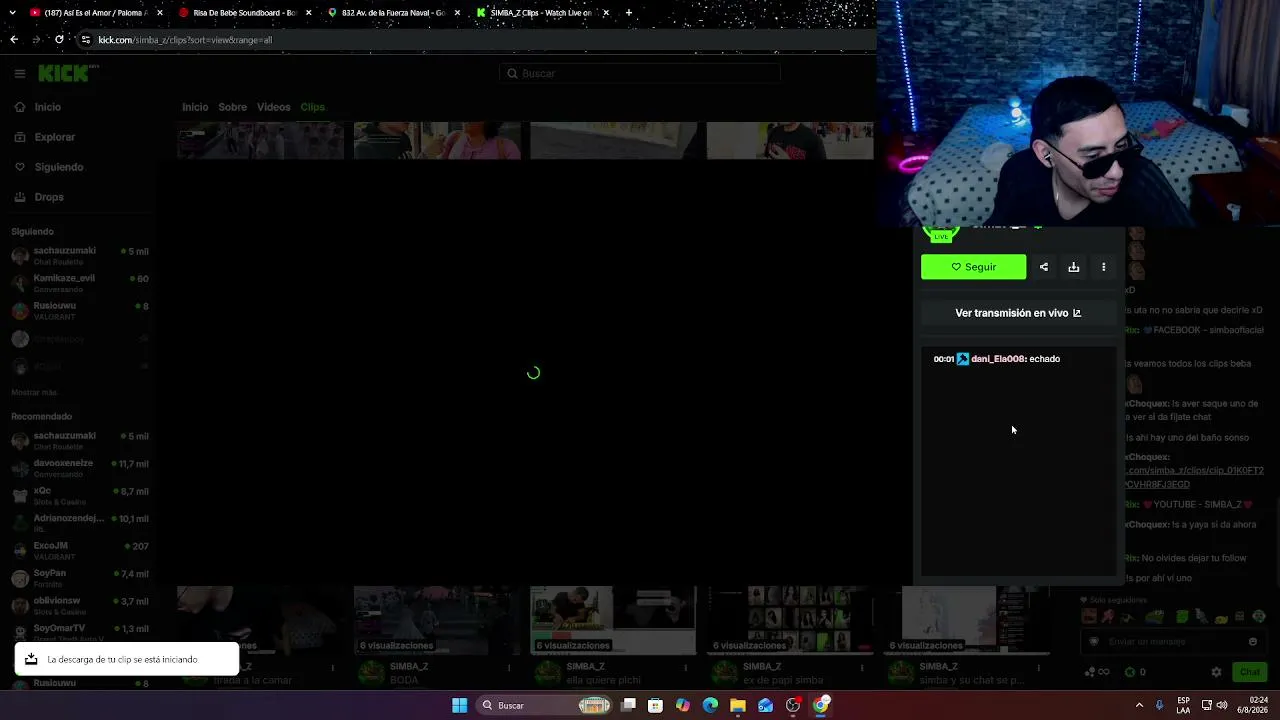Click the microphone icon in system tray
The image size is (1280, 720).
[1160, 705]
